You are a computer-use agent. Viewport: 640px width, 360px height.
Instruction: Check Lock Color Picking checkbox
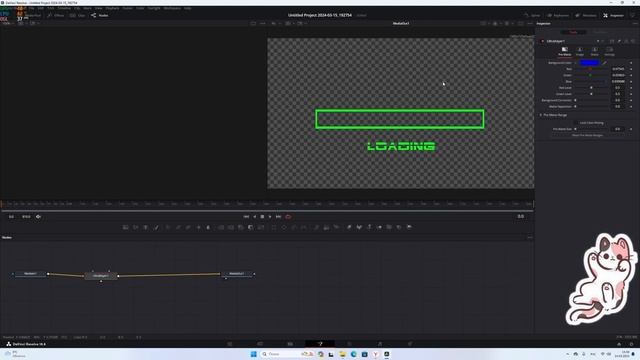coord(576,123)
